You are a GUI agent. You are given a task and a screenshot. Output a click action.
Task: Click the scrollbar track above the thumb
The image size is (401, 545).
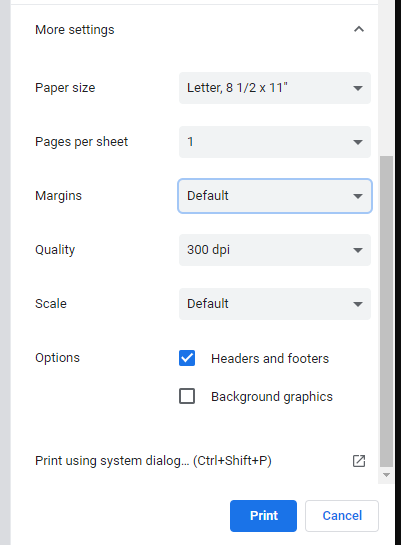[x=386, y=80]
